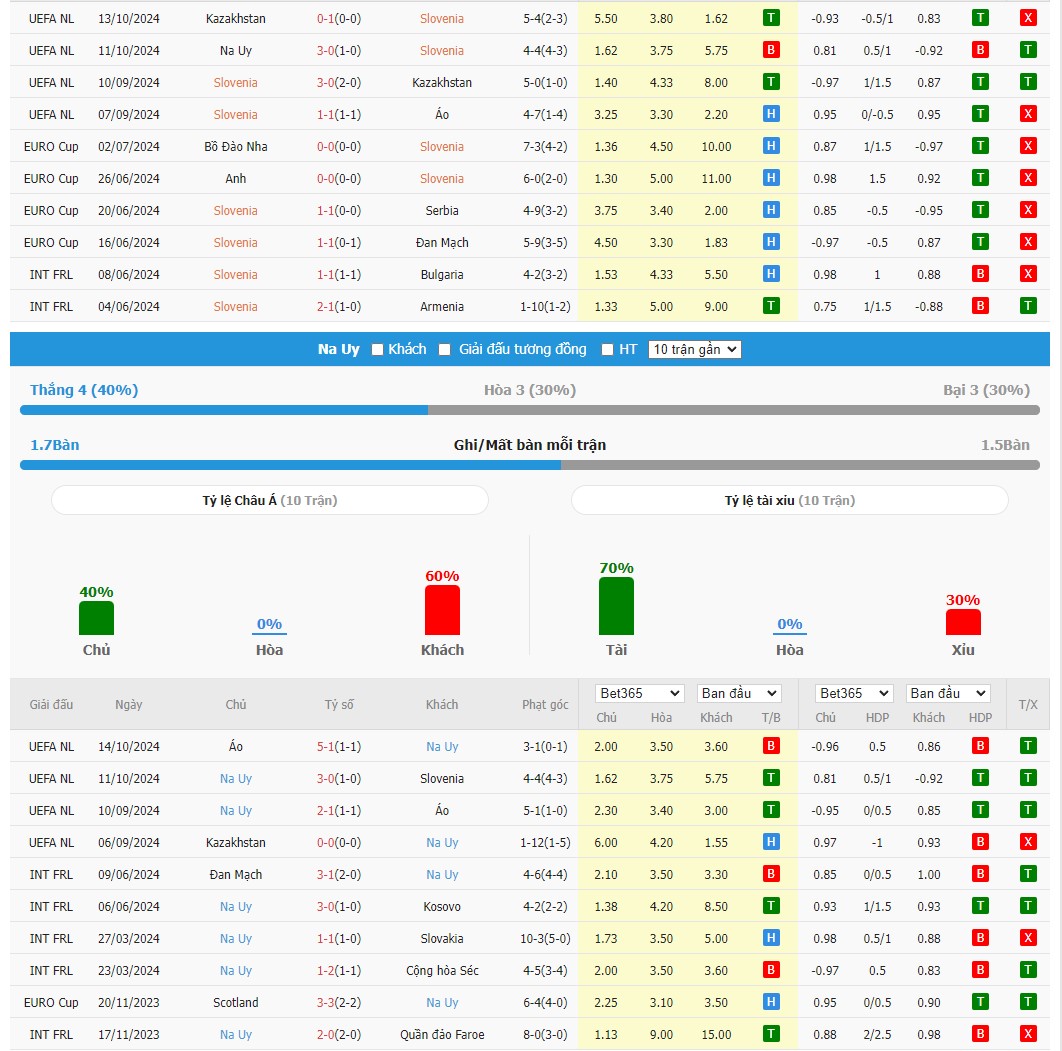Click the Thắng 4 (40%) label

84,390
